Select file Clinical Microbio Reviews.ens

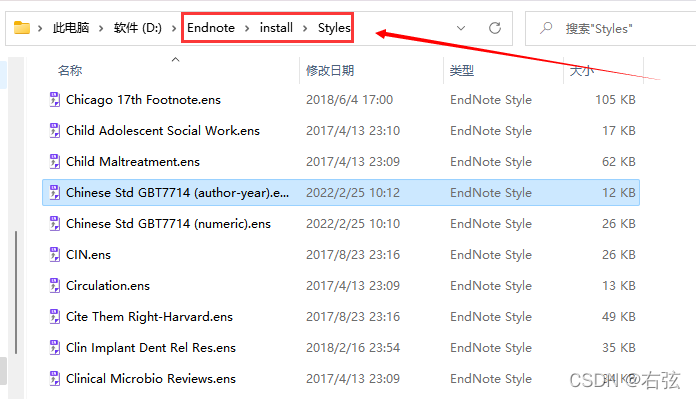(x=151, y=379)
